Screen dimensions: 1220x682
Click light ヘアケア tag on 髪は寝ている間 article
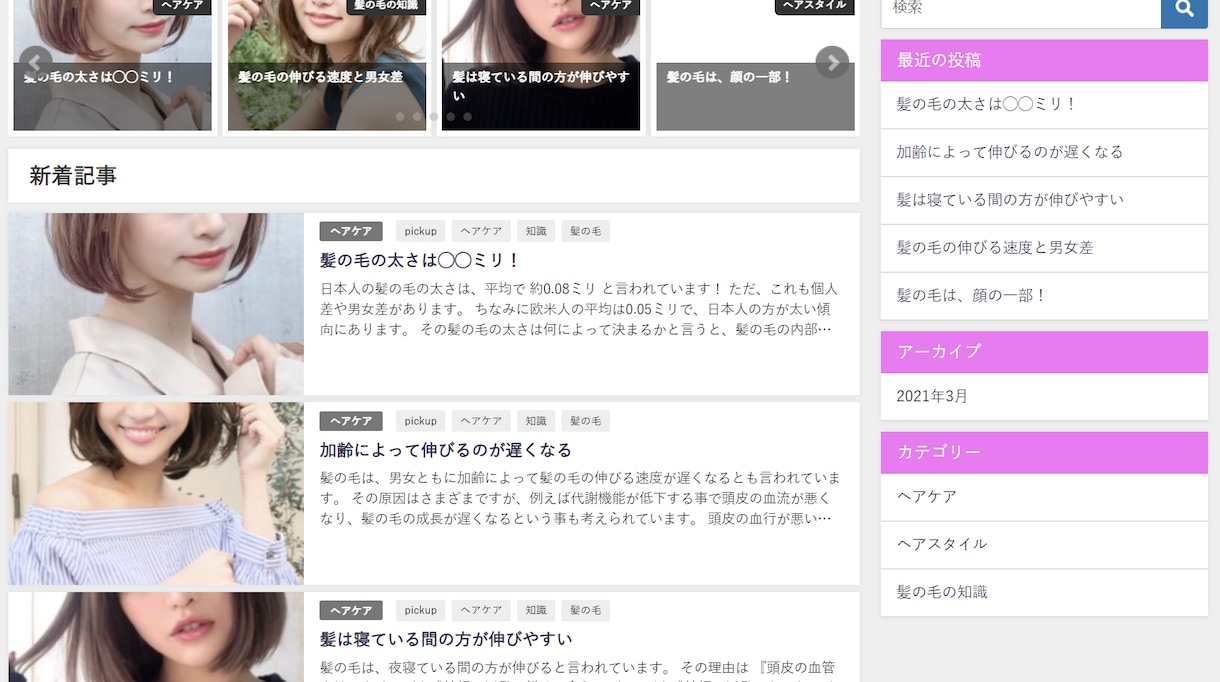point(481,610)
